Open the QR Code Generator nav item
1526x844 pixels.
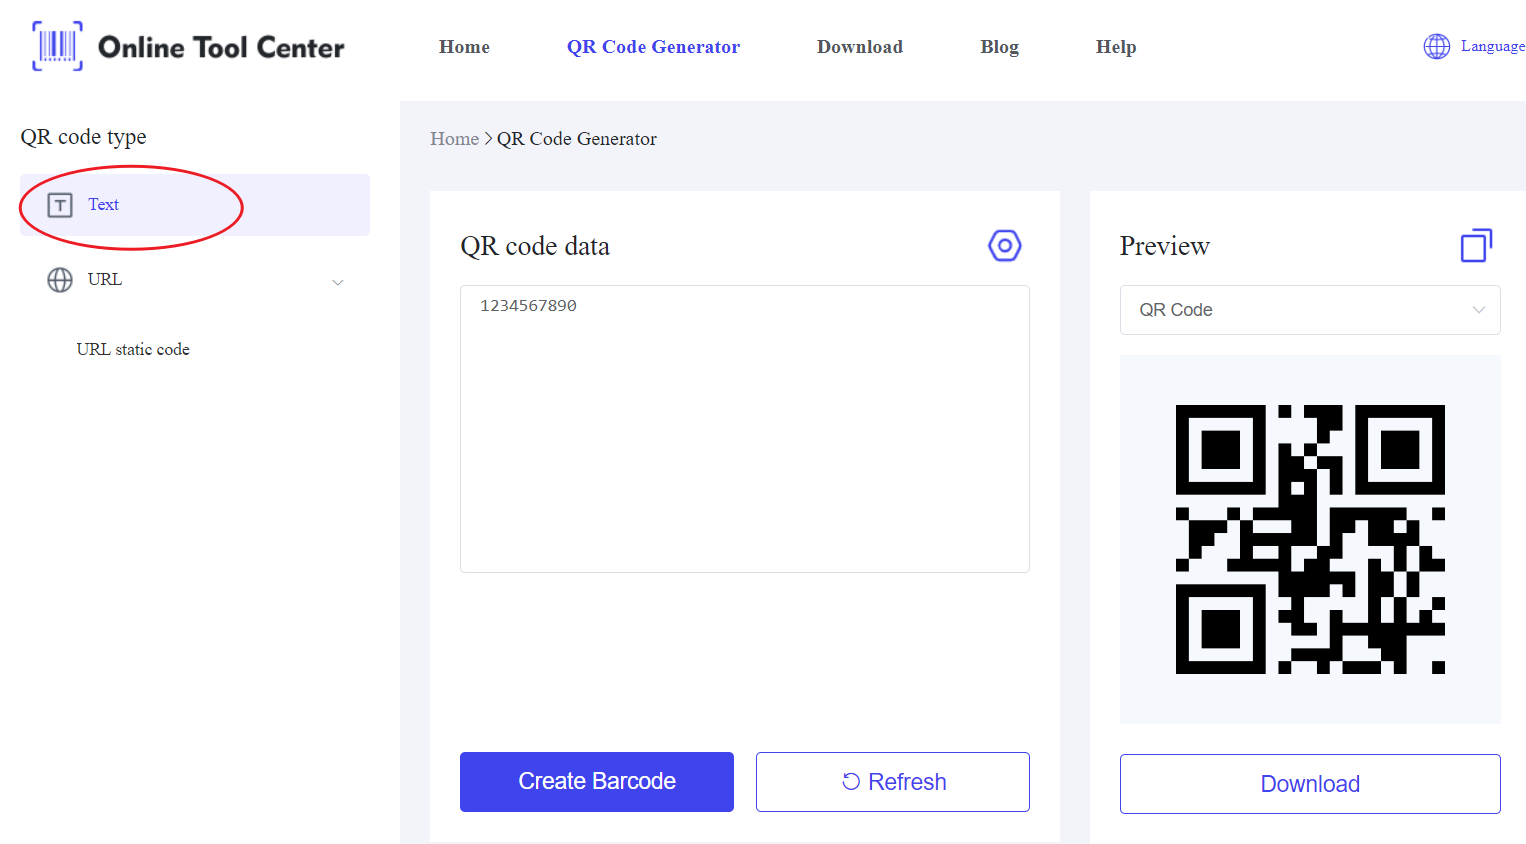(653, 47)
